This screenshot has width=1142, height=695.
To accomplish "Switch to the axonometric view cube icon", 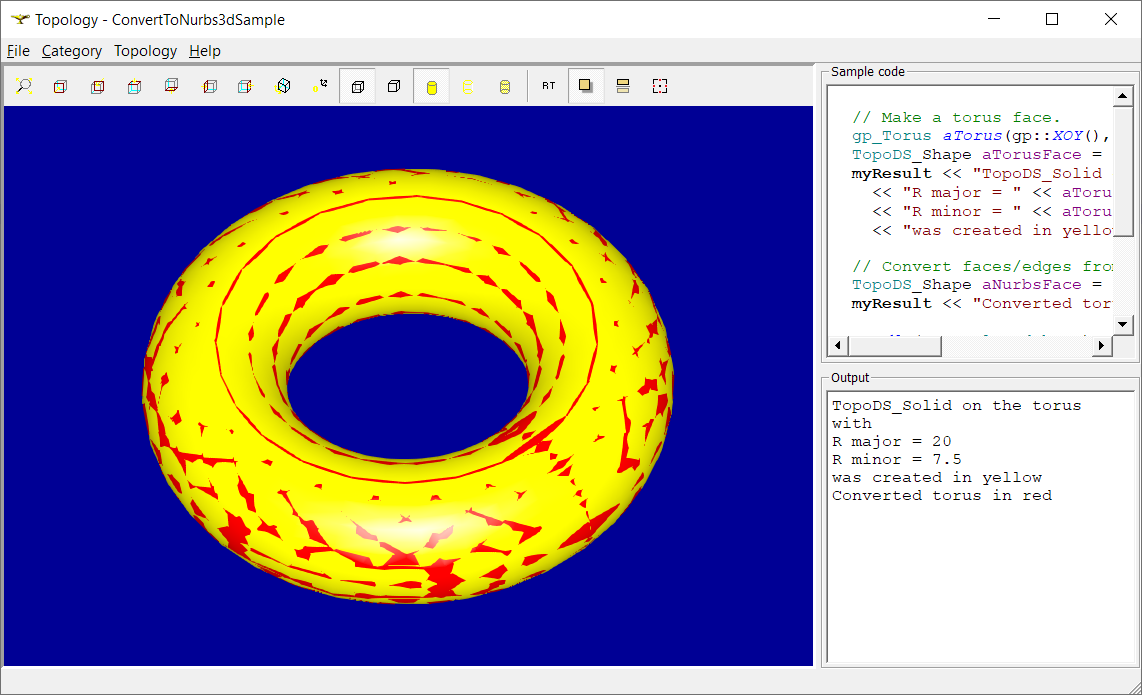I will (x=283, y=87).
